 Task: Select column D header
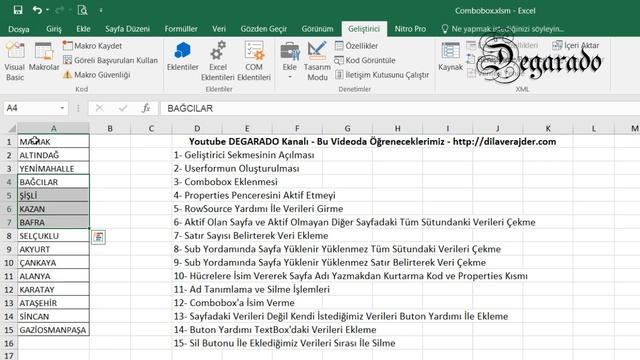[x=197, y=128]
